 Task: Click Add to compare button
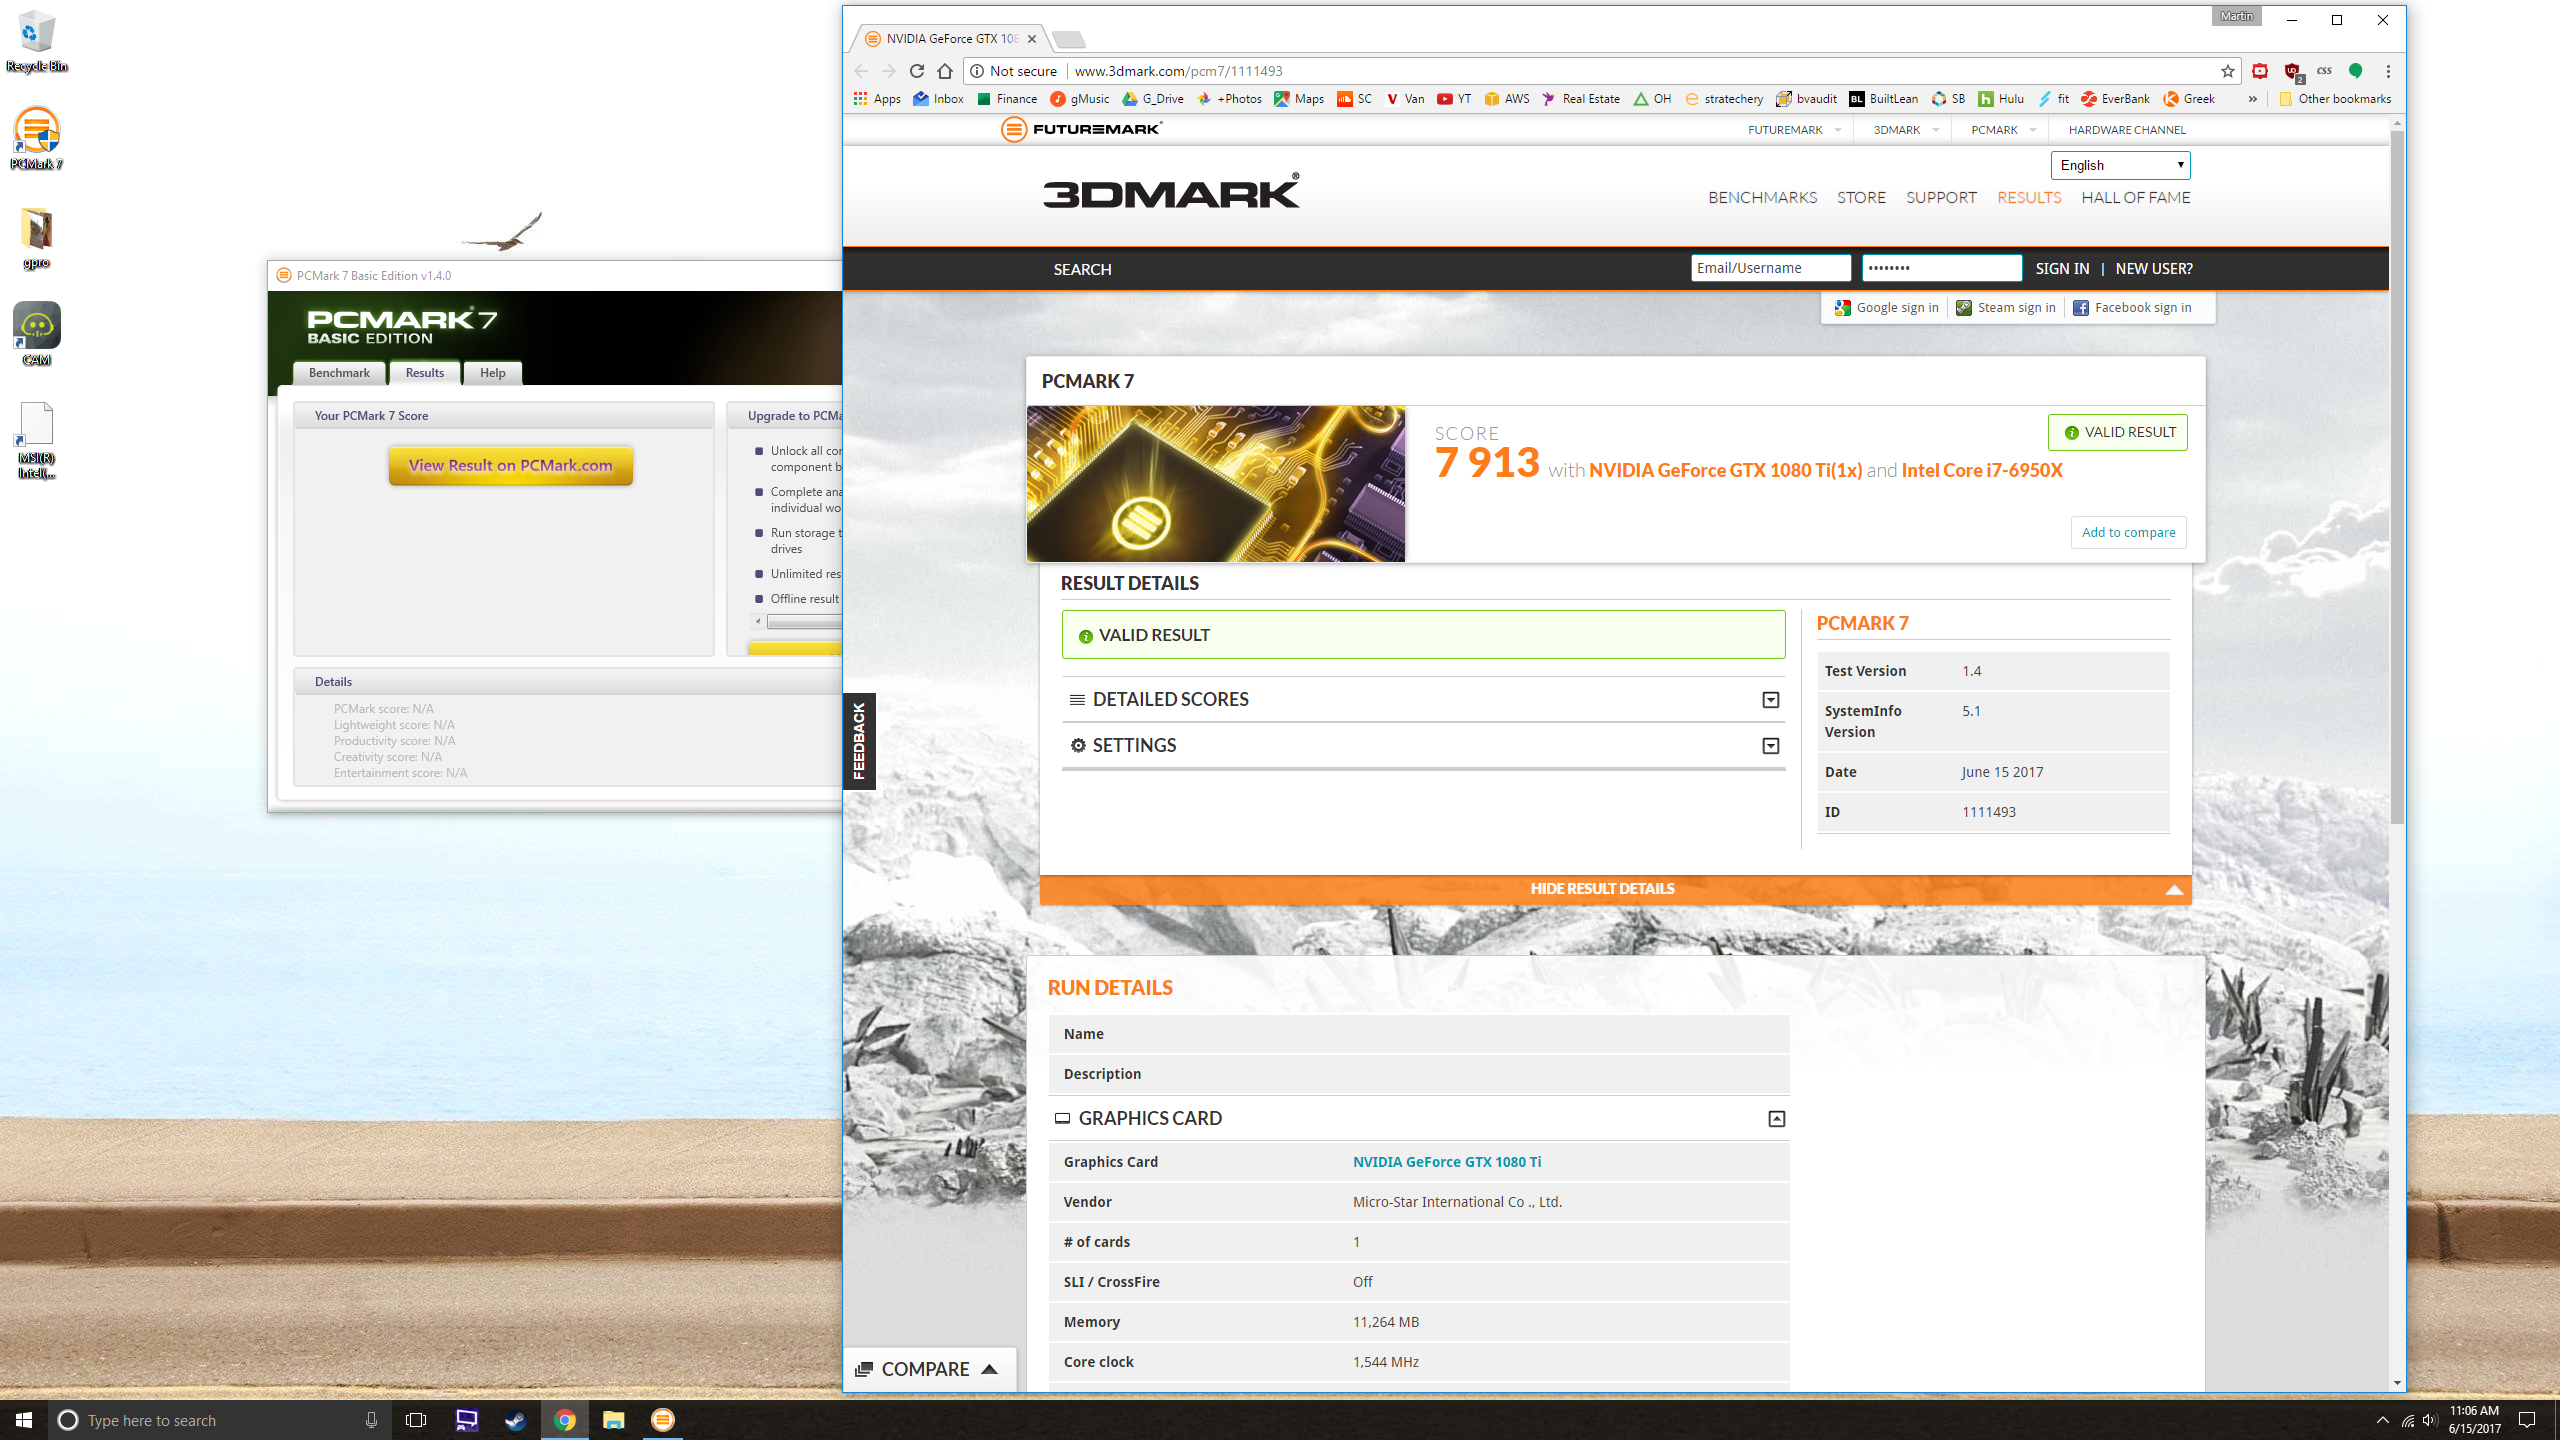(x=2128, y=532)
